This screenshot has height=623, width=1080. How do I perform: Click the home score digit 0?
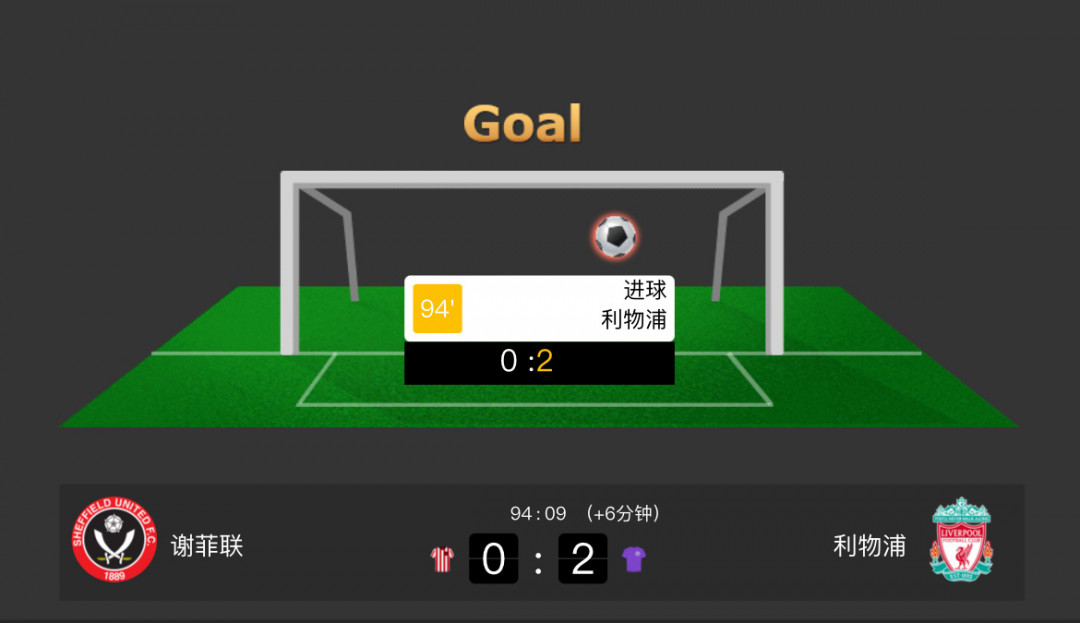[493, 558]
